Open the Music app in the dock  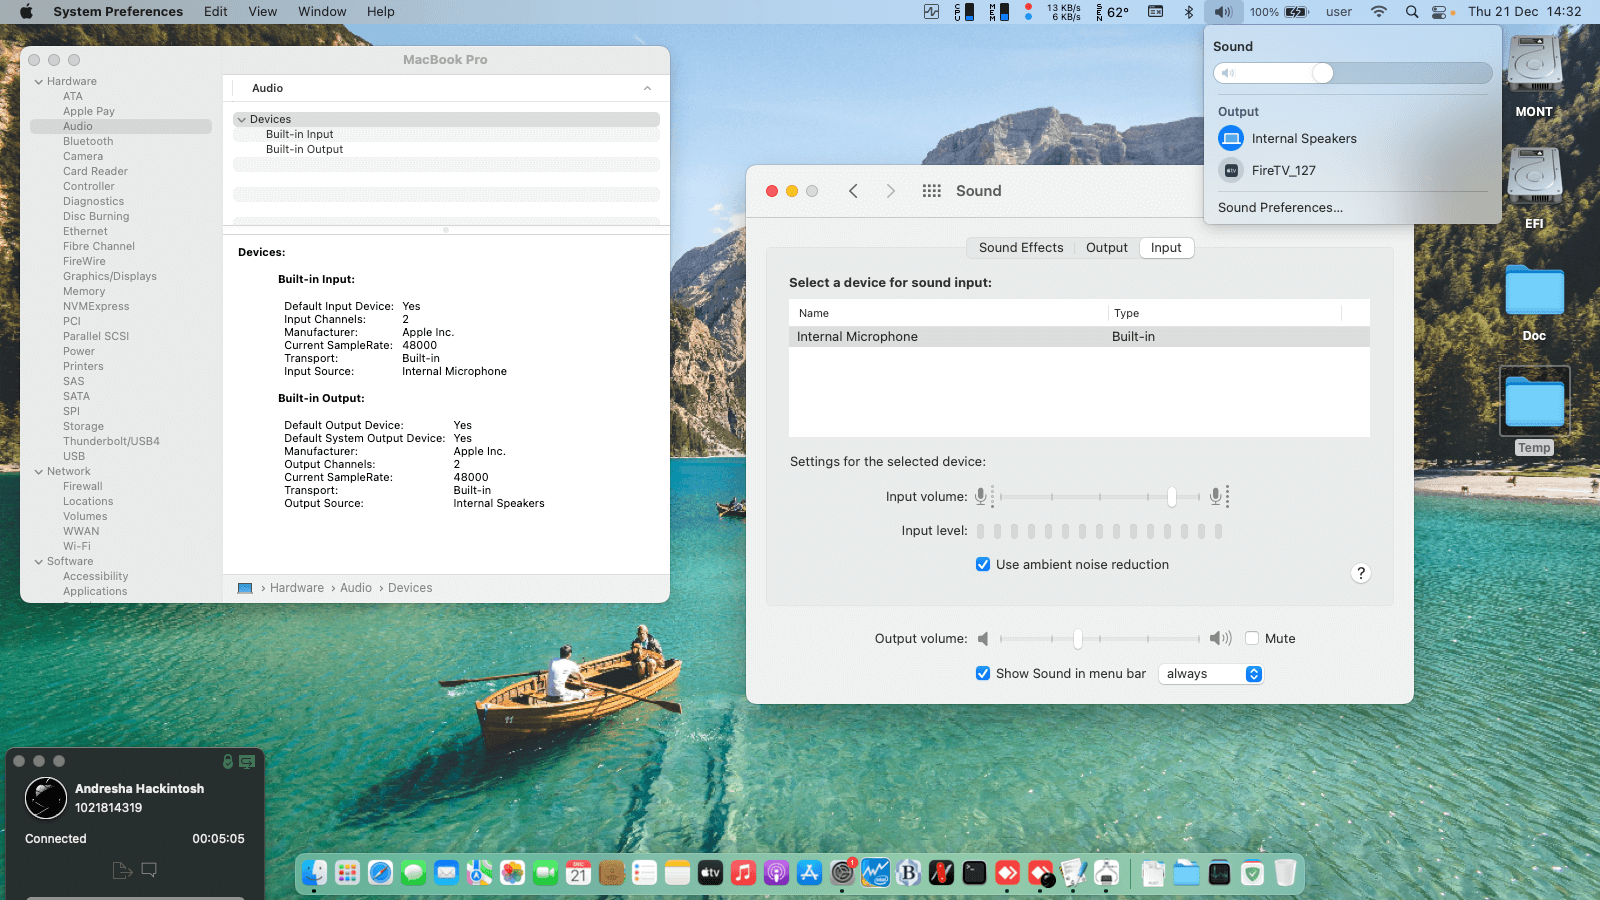[743, 873]
